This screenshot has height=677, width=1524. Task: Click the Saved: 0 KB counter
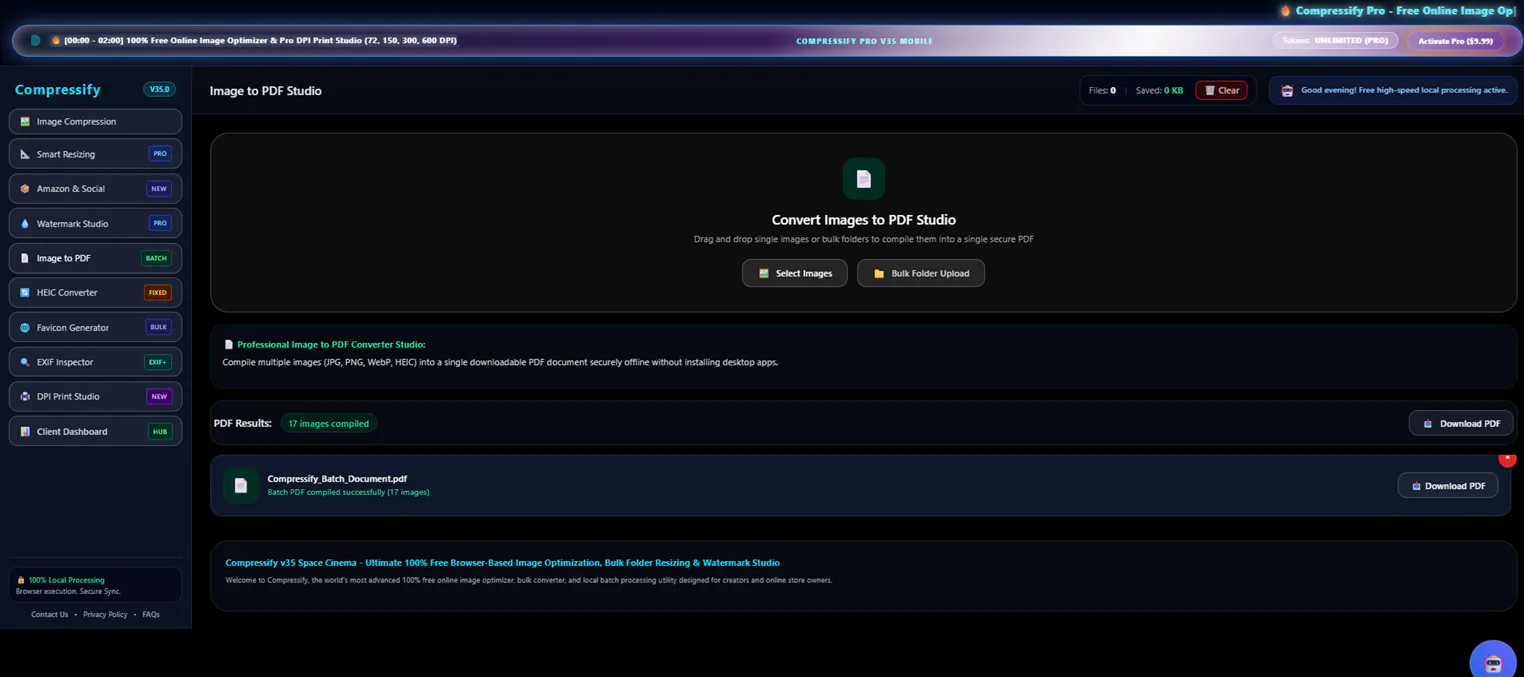pyautogui.click(x=1159, y=90)
